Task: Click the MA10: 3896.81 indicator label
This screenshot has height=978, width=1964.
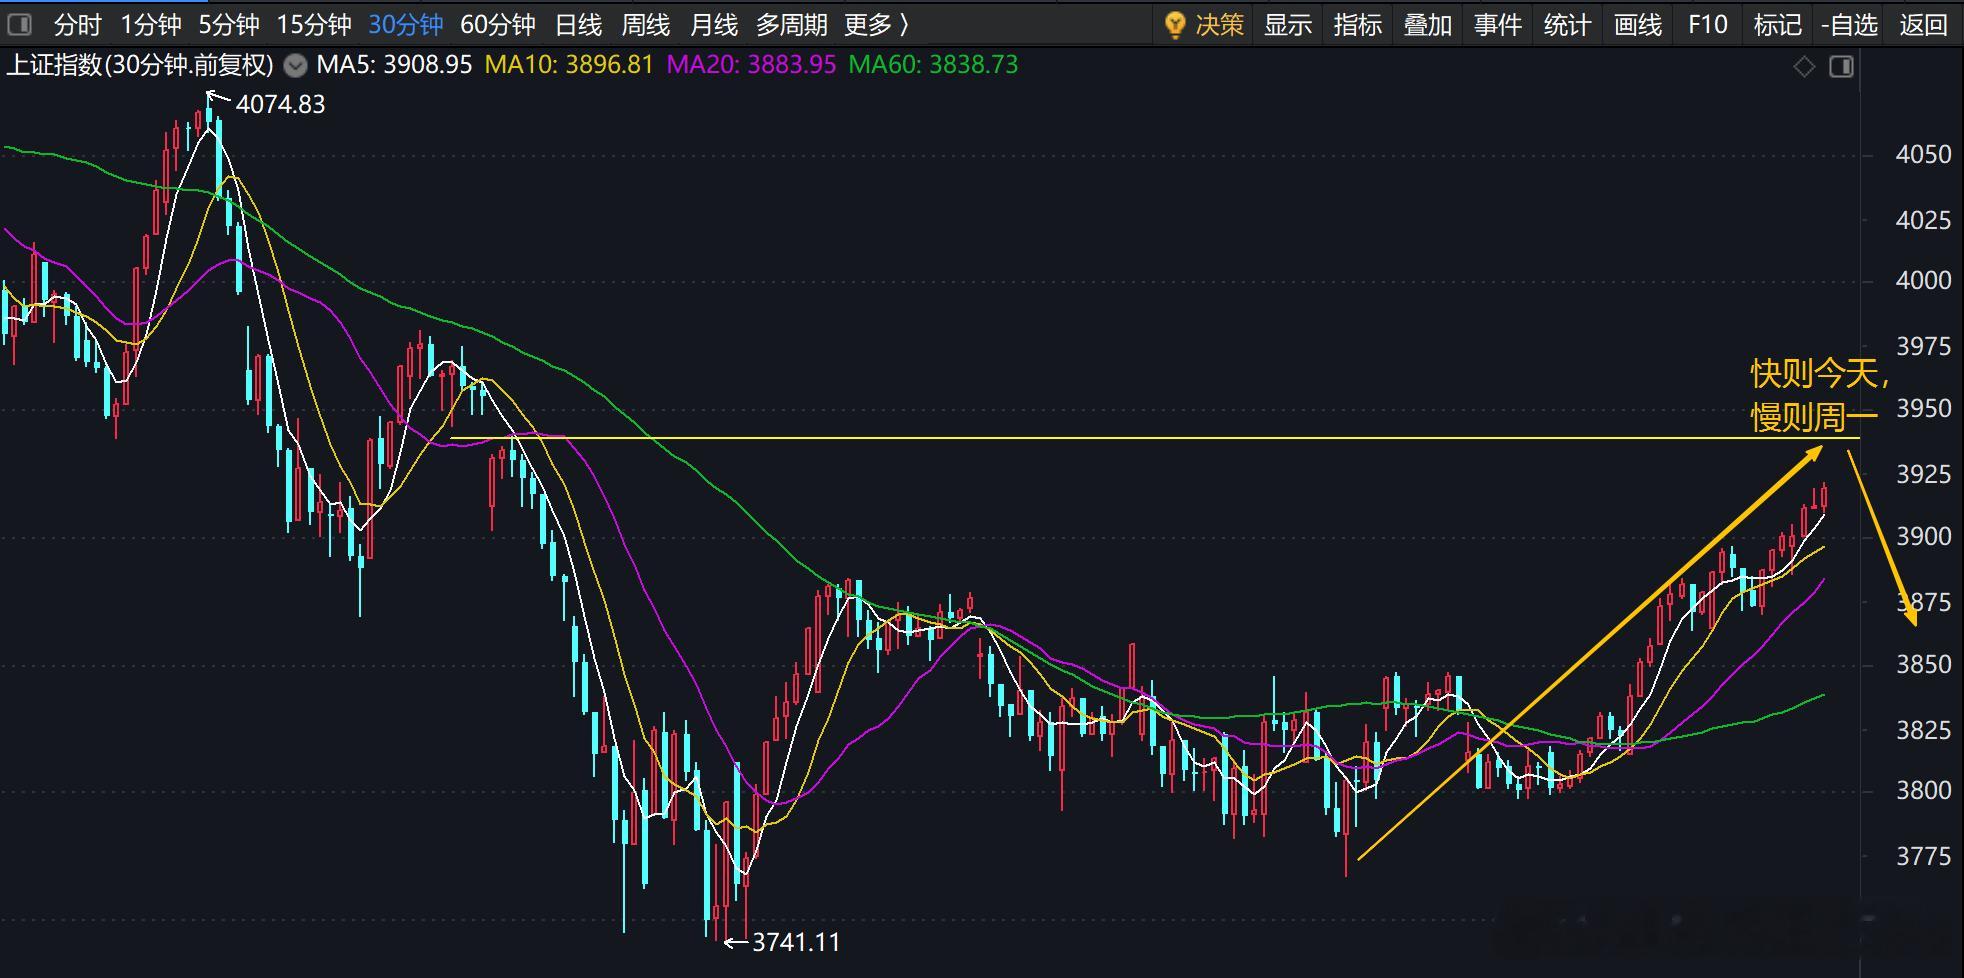Action: (x=569, y=65)
